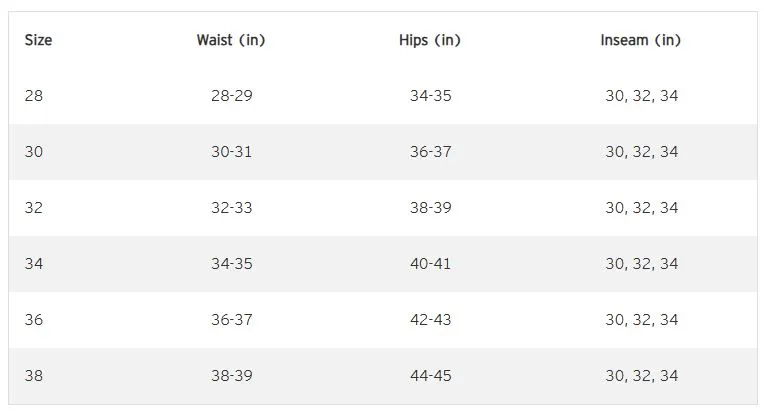Click the 40-41 hips measurement cell

tap(430, 264)
